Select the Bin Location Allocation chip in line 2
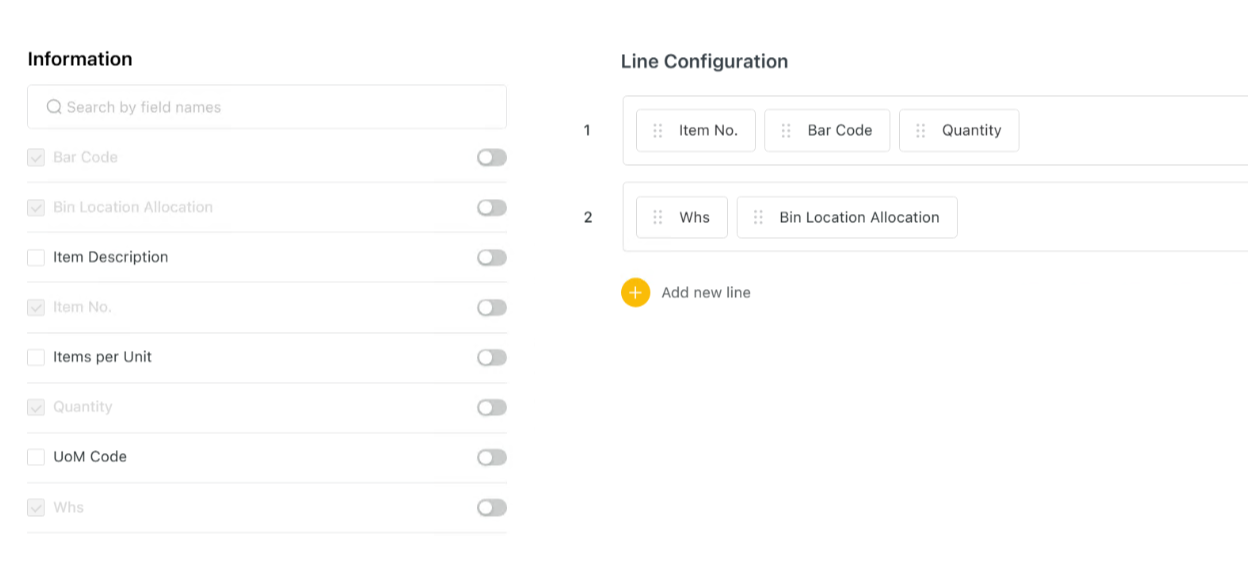The image size is (1248, 568). coord(858,218)
